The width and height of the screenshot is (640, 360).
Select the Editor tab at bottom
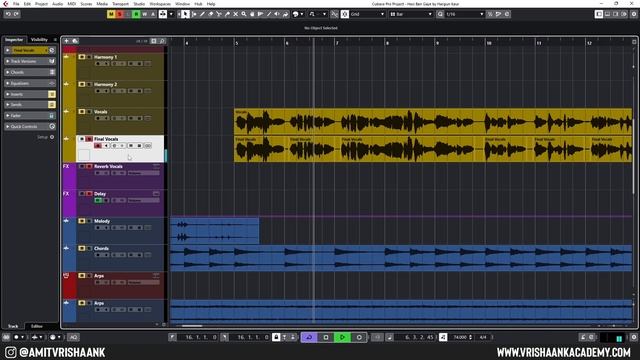(x=37, y=326)
